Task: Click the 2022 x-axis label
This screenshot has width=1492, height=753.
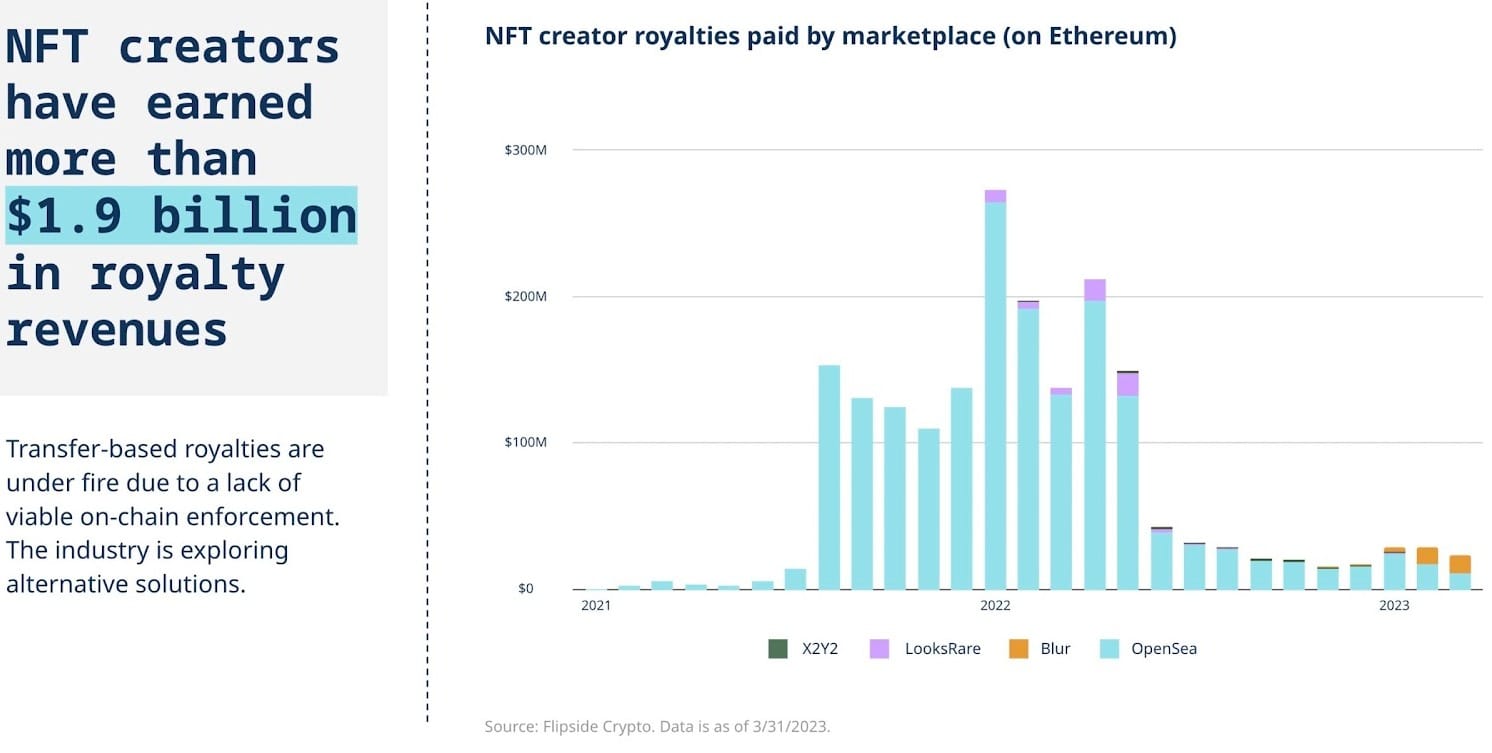Action: click(995, 606)
